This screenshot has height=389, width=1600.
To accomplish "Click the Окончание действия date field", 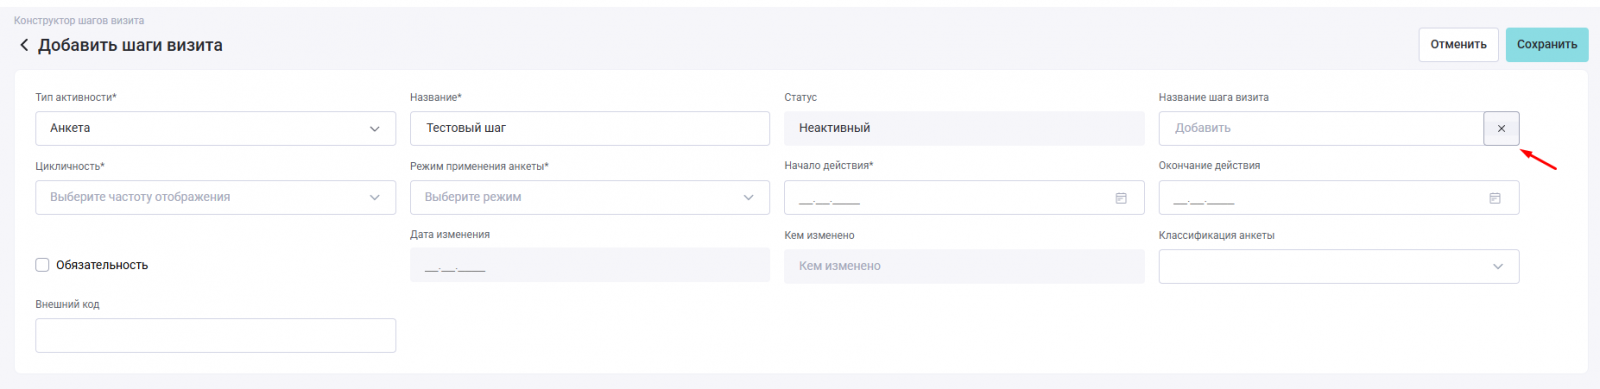I will (1339, 197).
